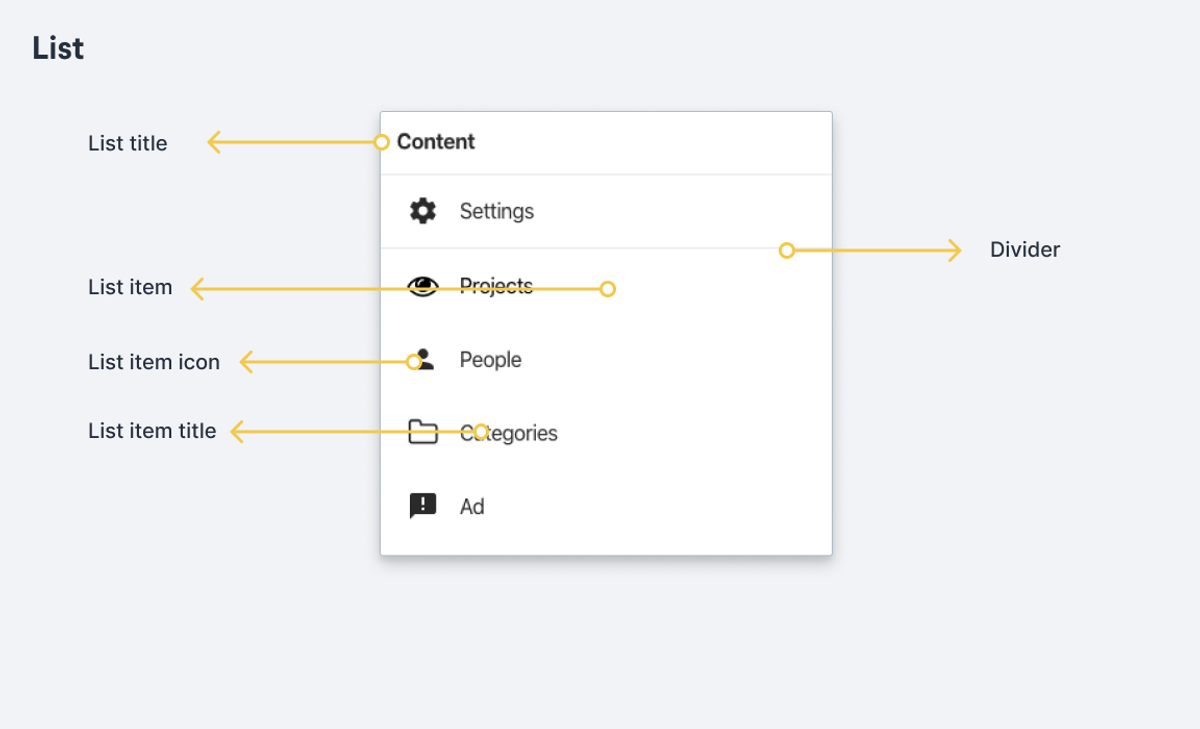This screenshot has width=1200, height=729.
Task: Click the announcement icon beside Ad
Action: tap(423, 505)
